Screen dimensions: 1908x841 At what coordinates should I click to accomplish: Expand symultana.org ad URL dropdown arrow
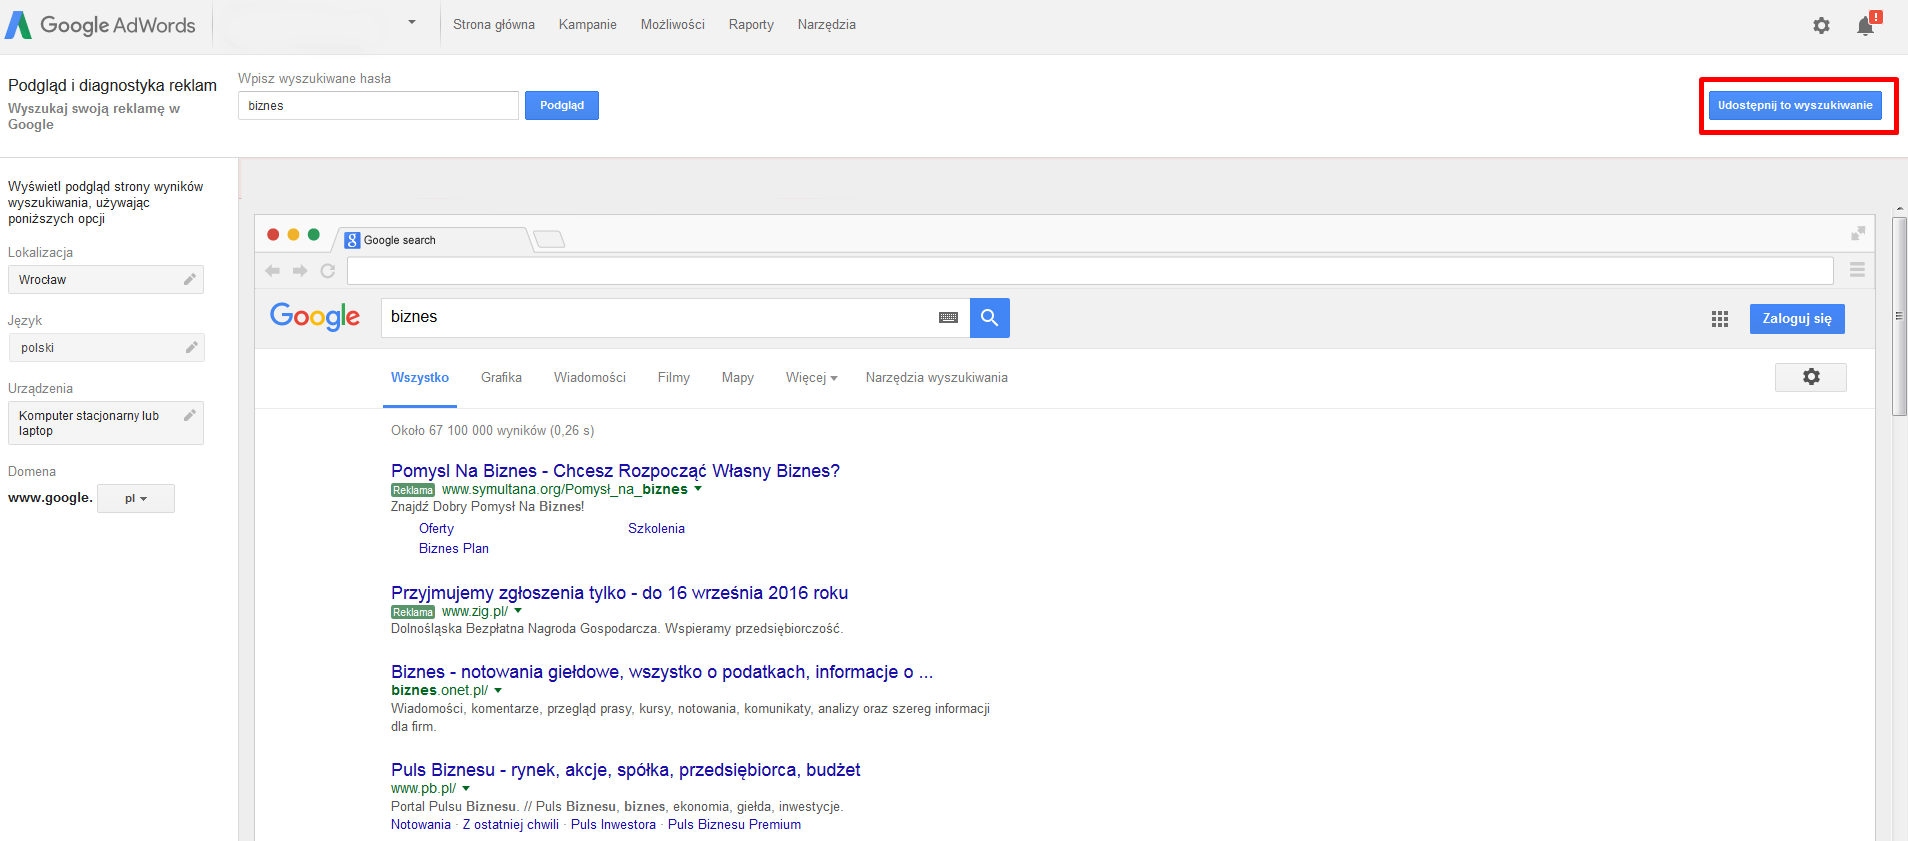click(698, 489)
